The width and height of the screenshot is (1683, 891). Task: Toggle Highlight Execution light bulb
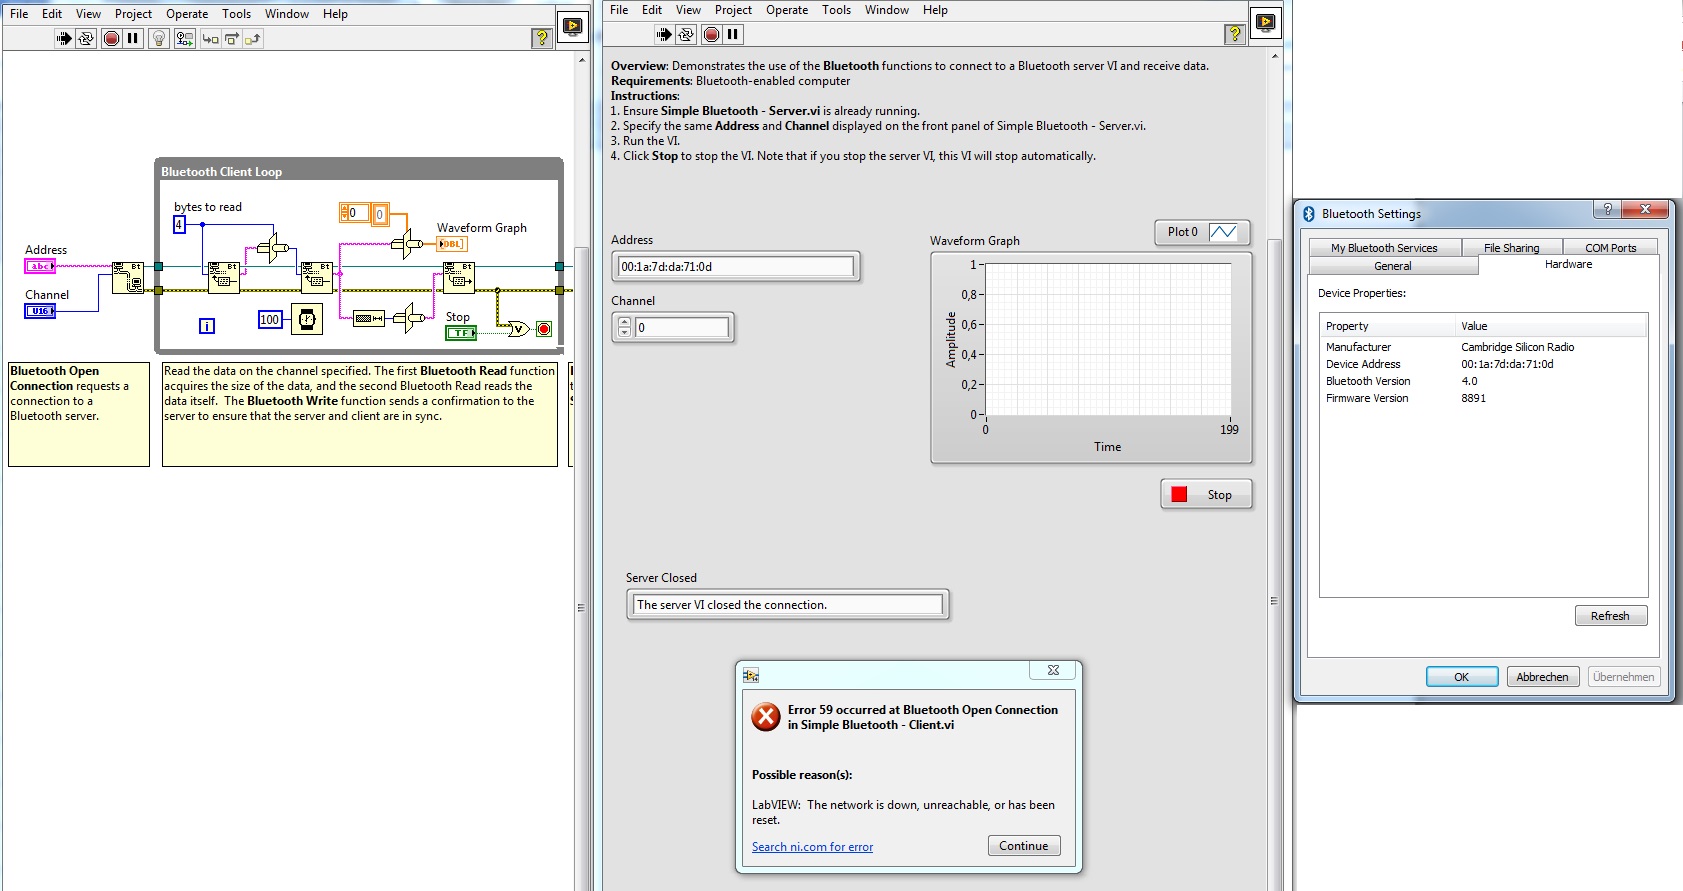pyautogui.click(x=159, y=39)
